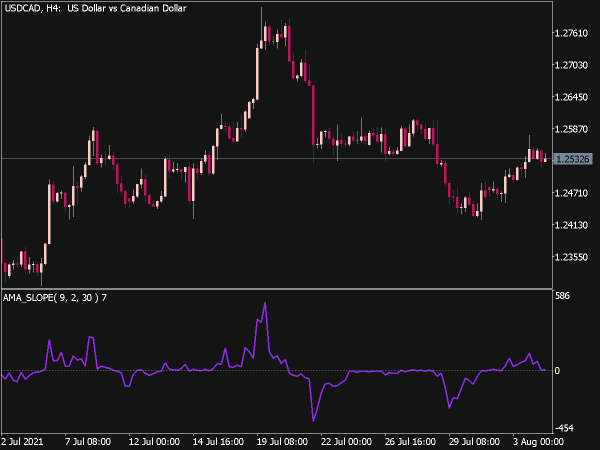This screenshot has height=450, width=600.
Task: Click the 26 Jul 16:00 time label
Action: [410, 442]
